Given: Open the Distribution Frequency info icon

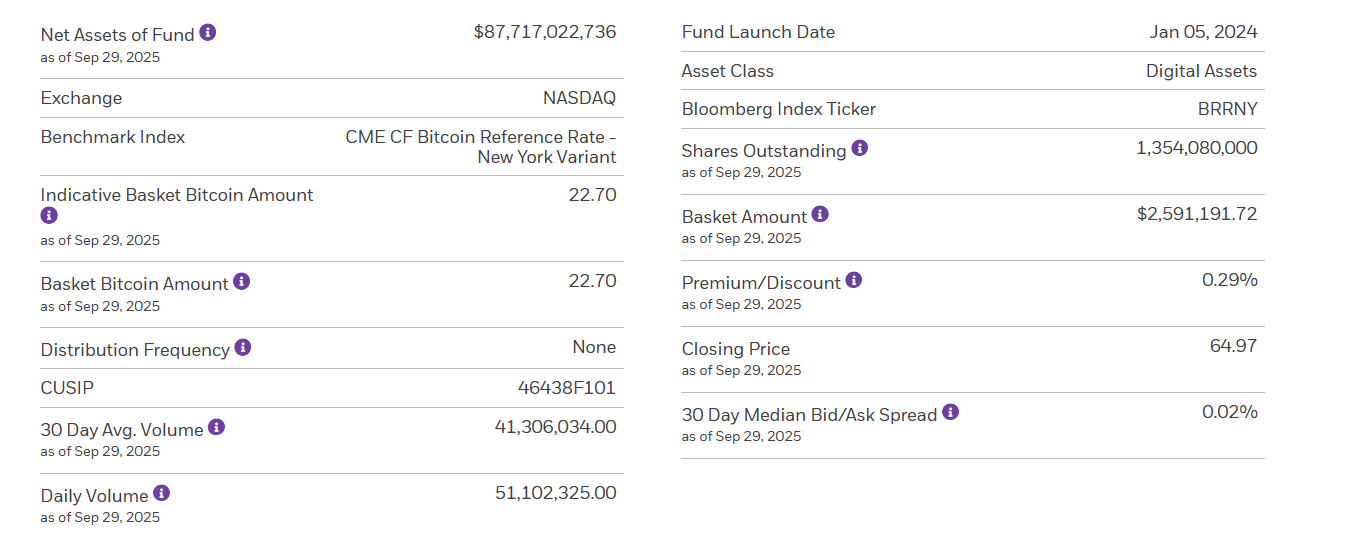Looking at the screenshot, I should 243,347.
